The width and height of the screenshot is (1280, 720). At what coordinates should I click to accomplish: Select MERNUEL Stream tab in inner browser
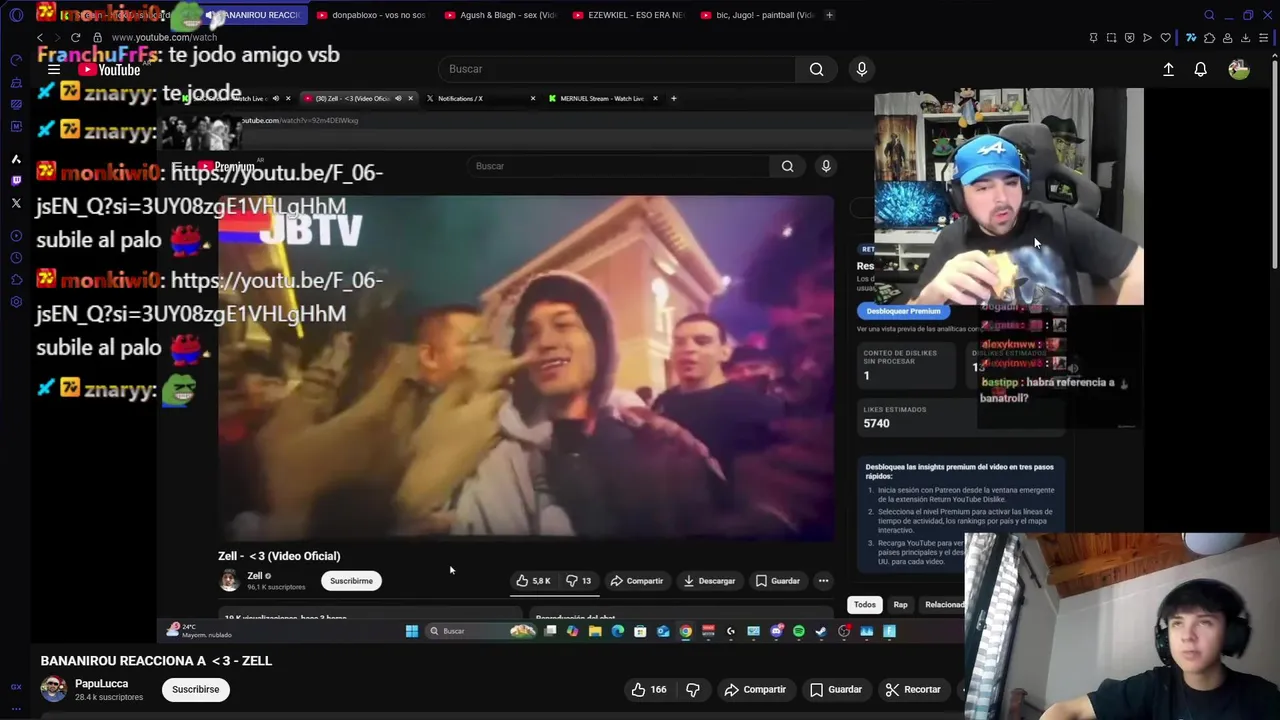point(603,98)
